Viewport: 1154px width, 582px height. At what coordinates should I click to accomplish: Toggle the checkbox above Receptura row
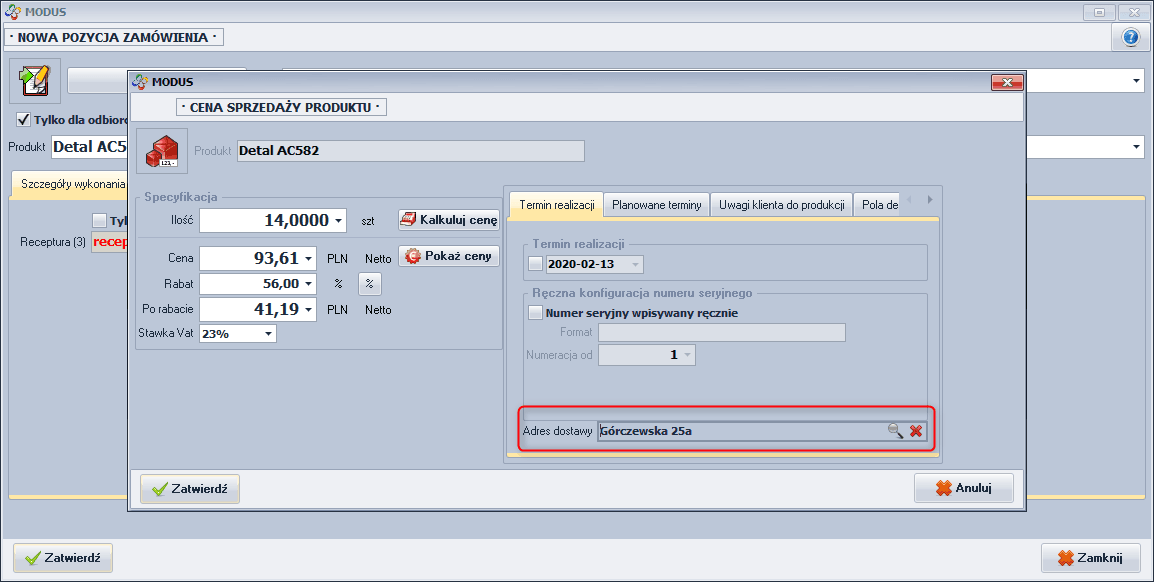coord(99,220)
